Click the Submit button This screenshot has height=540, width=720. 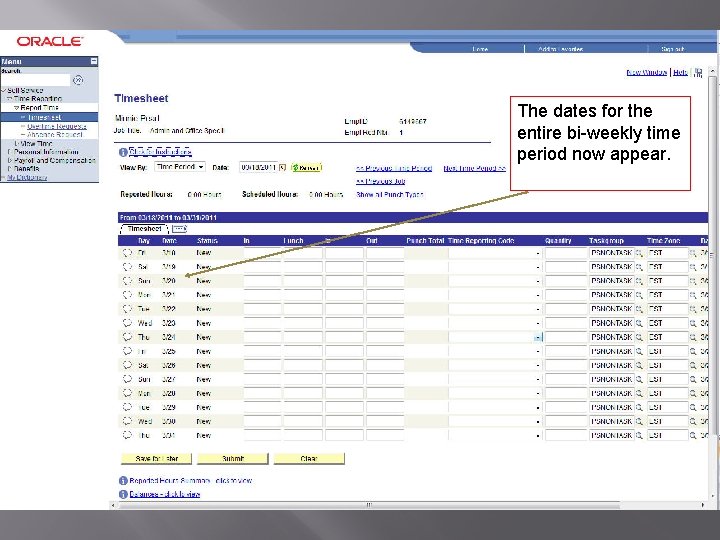click(x=233, y=458)
